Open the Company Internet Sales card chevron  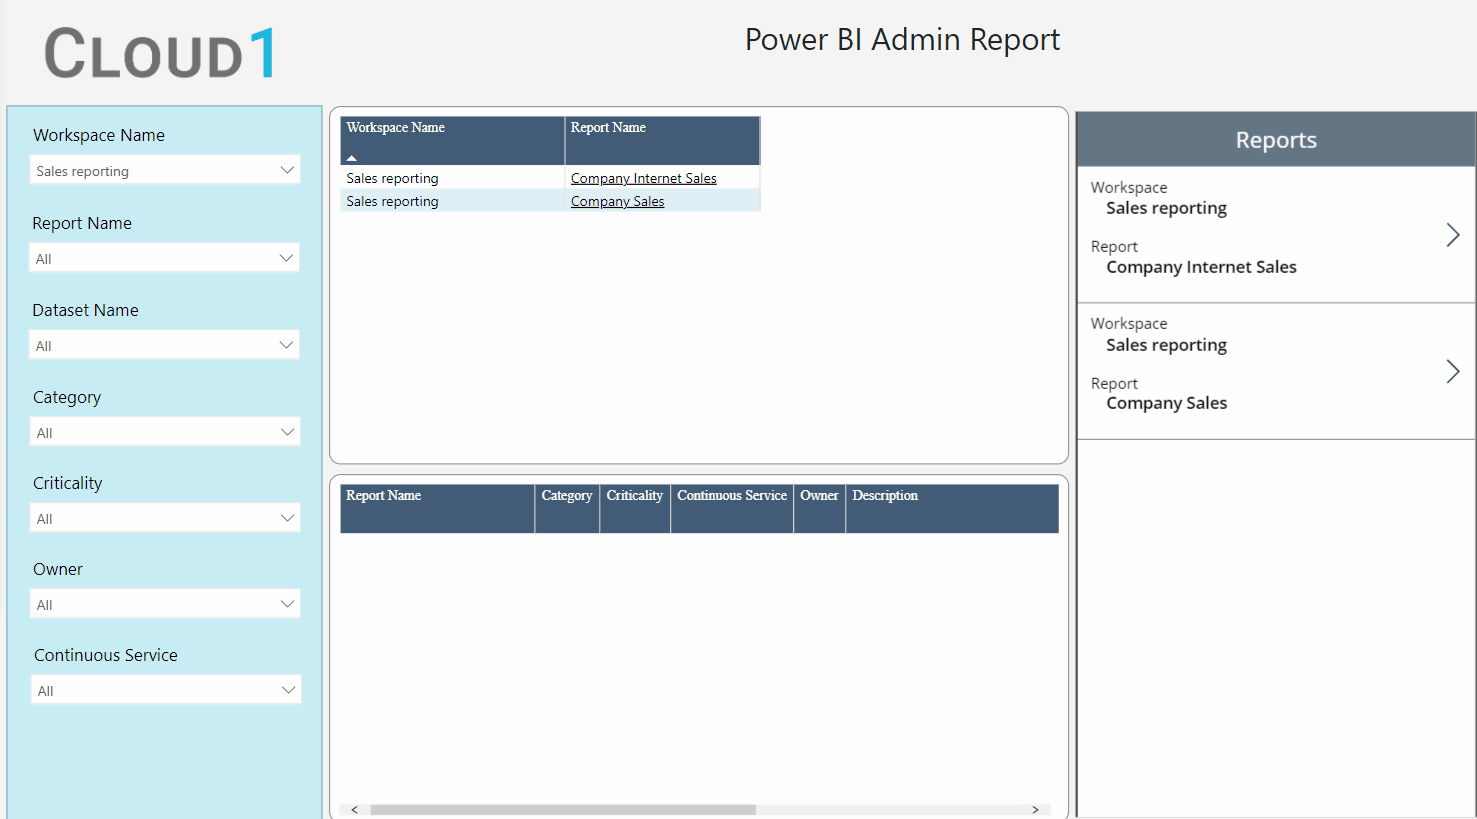click(x=1453, y=235)
